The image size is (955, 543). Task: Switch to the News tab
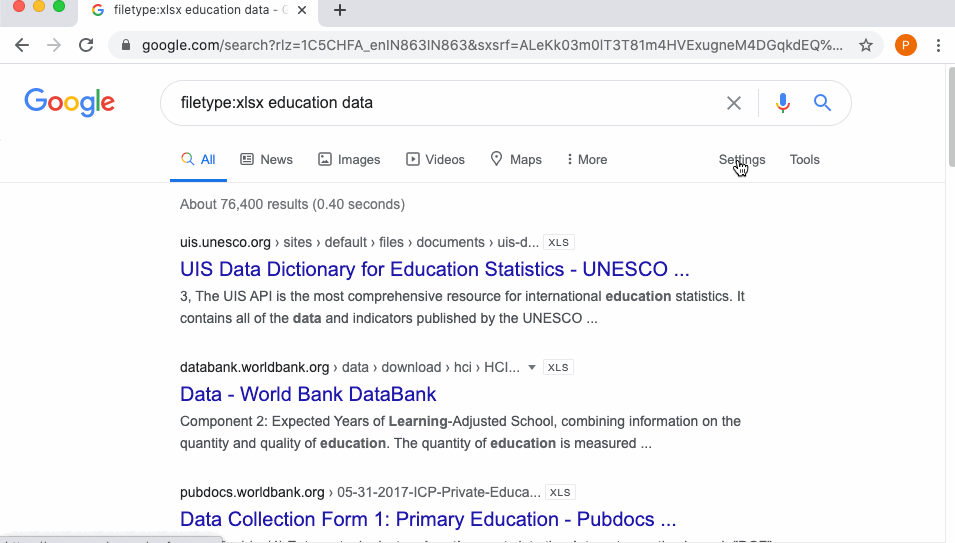[266, 160]
